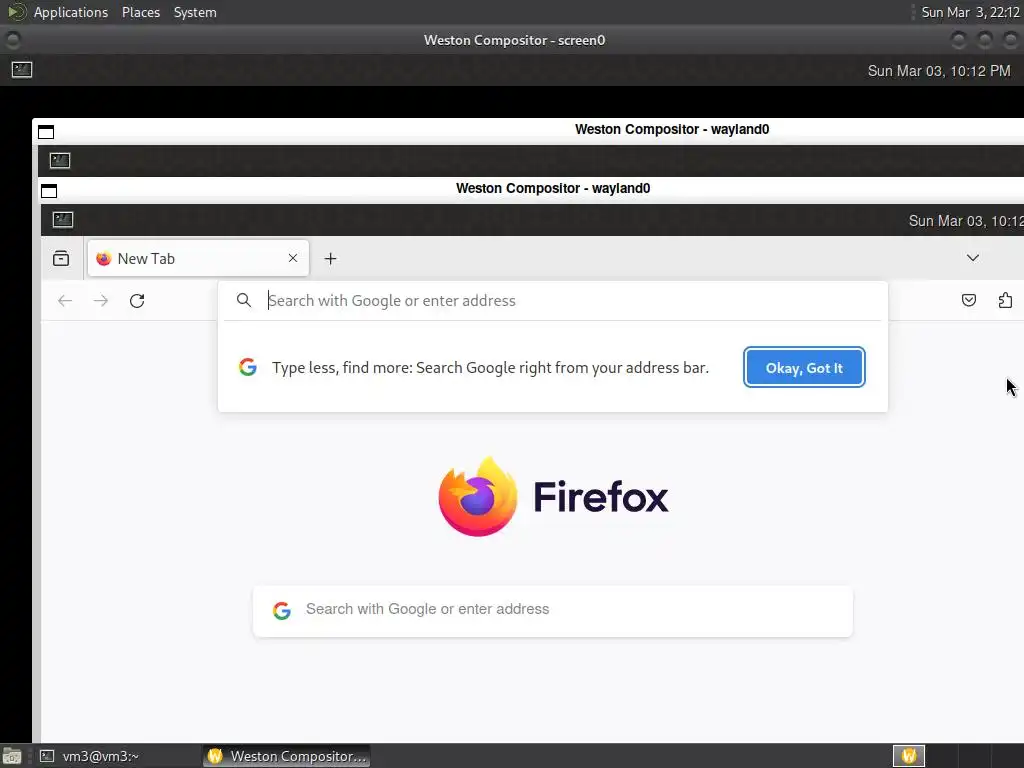Select the New Tab tab
The width and height of the screenshot is (1024, 768).
point(198,259)
